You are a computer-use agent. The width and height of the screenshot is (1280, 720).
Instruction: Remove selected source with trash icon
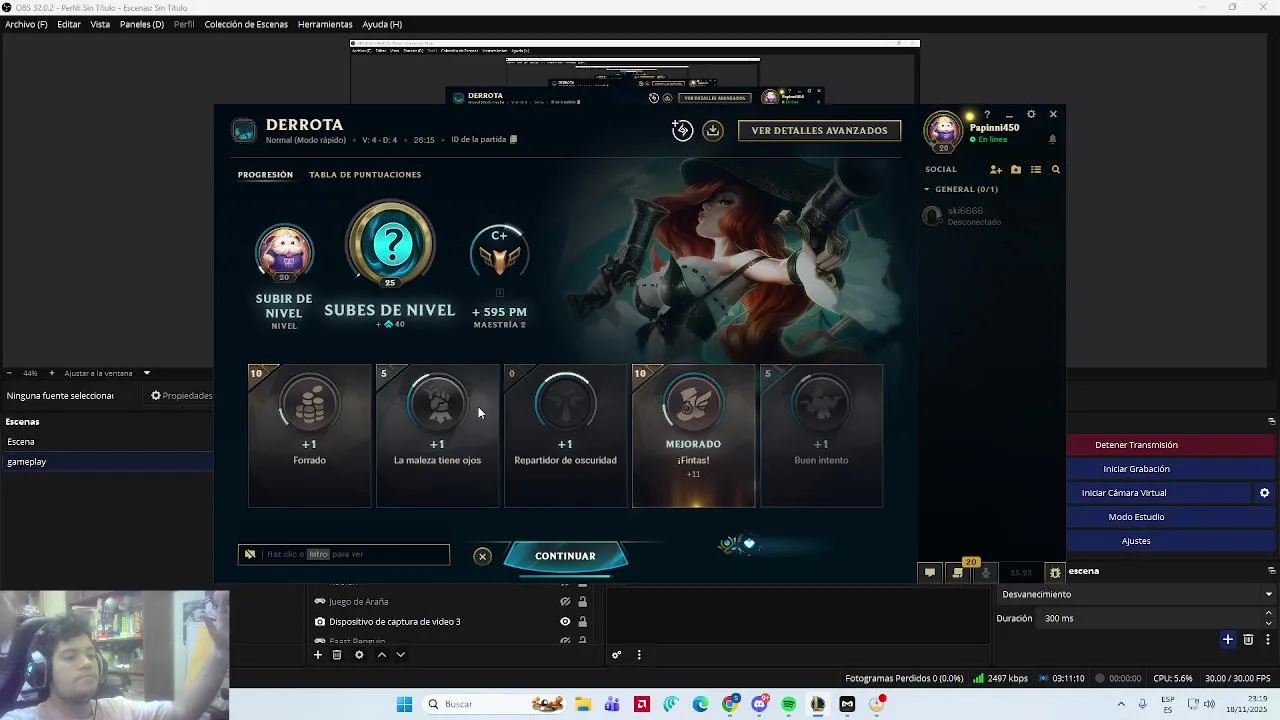tap(337, 655)
